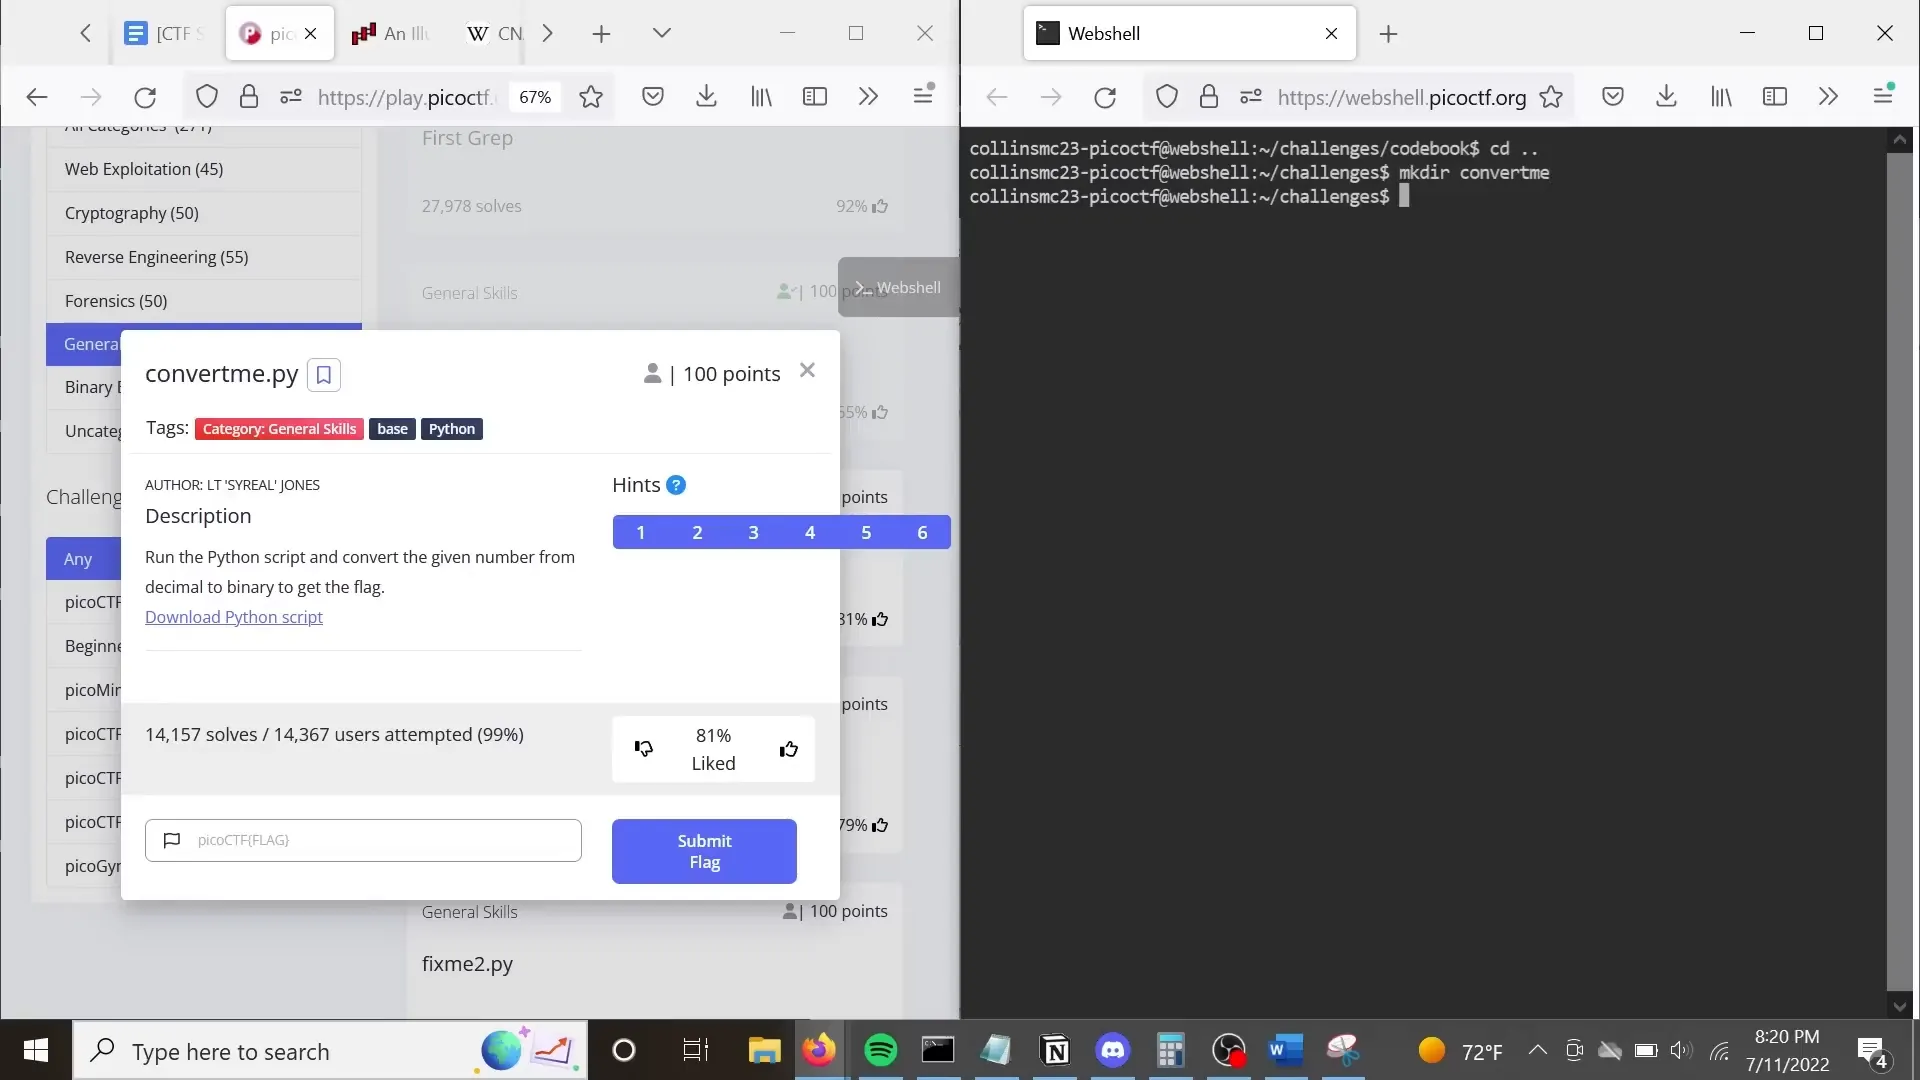The image size is (1920, 1080).
Task: Select the Cryptography (50) category
Action: click(132, 213)
